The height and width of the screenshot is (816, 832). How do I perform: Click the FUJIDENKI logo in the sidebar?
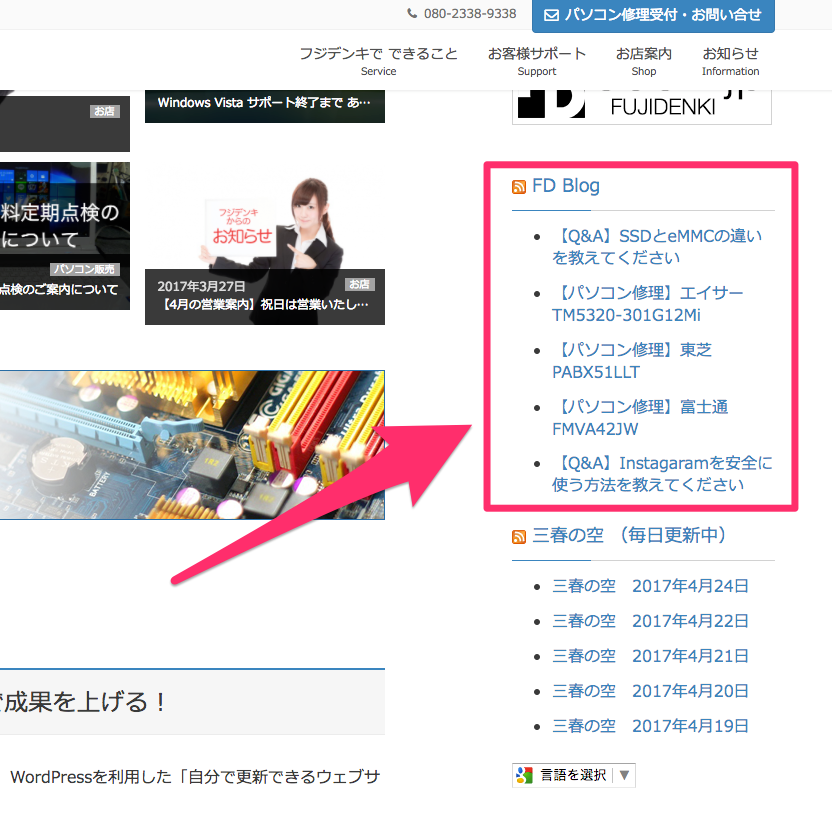pyautogui.click(x=641, y=105)
